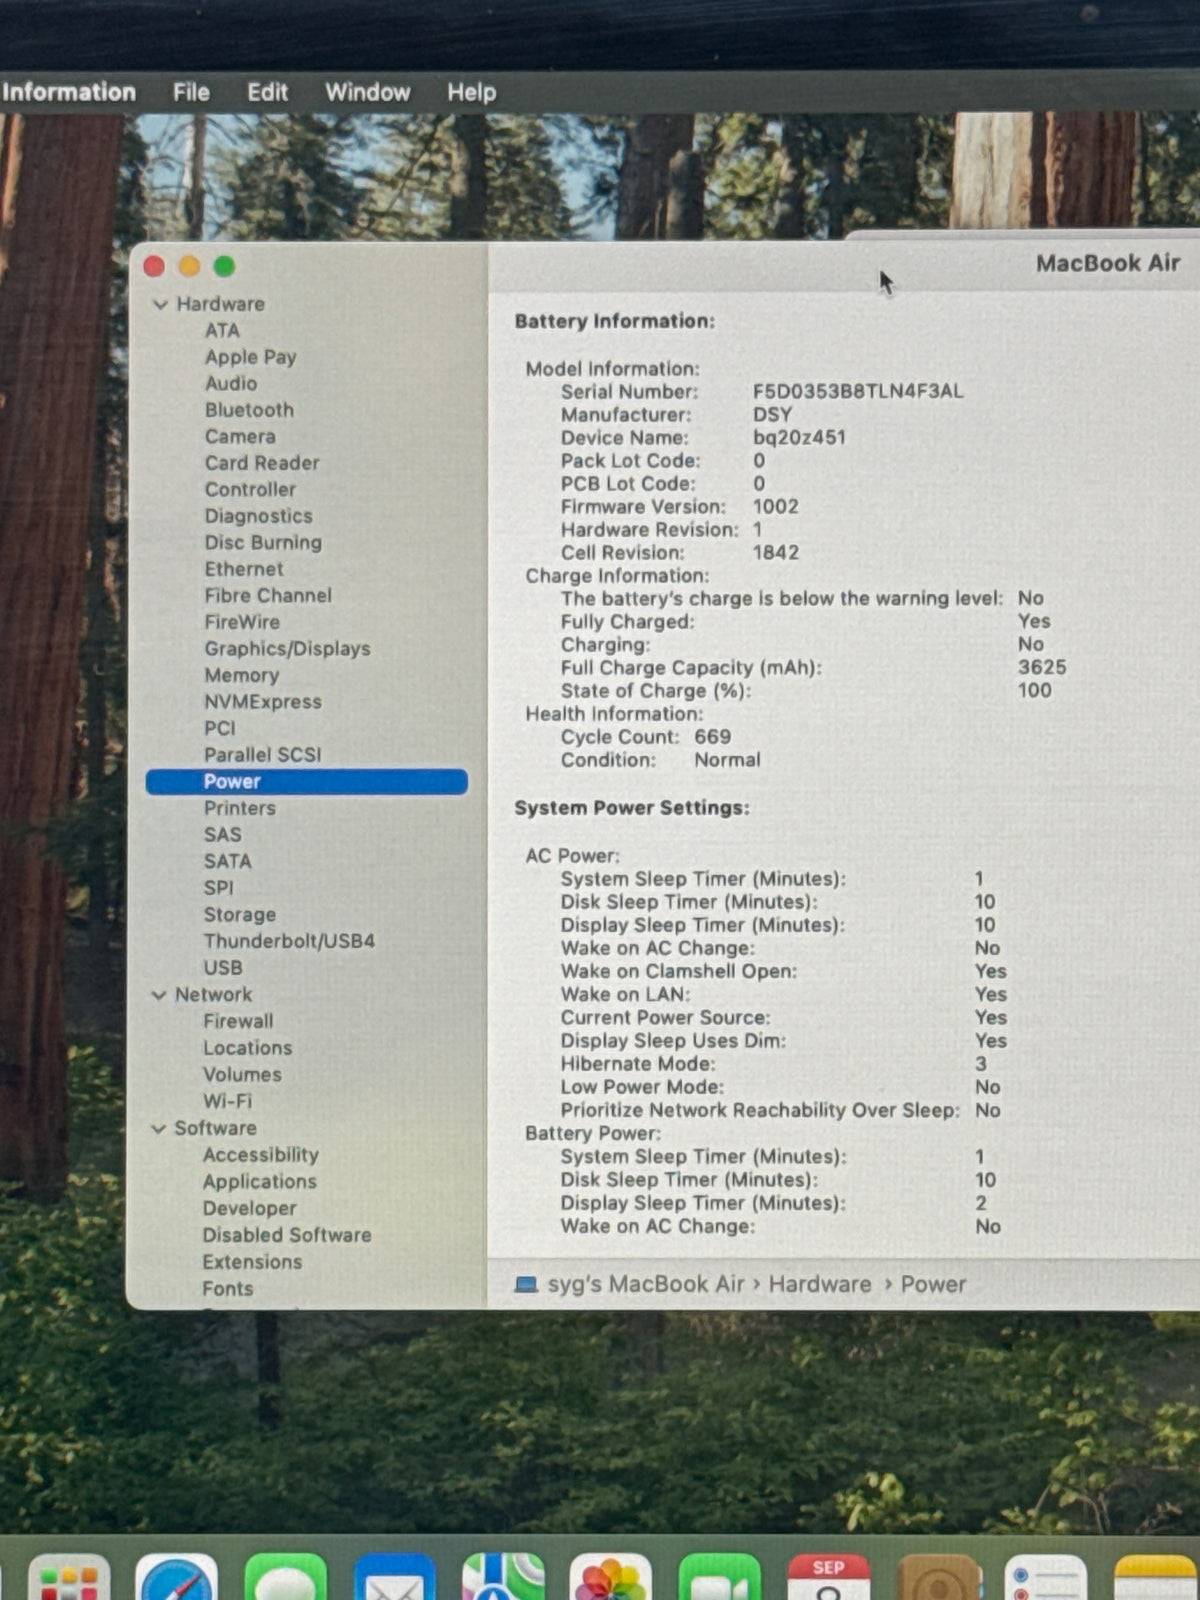Select the highlighted Power sidebar row
1200x1600 pixels.
coord(307,782)
